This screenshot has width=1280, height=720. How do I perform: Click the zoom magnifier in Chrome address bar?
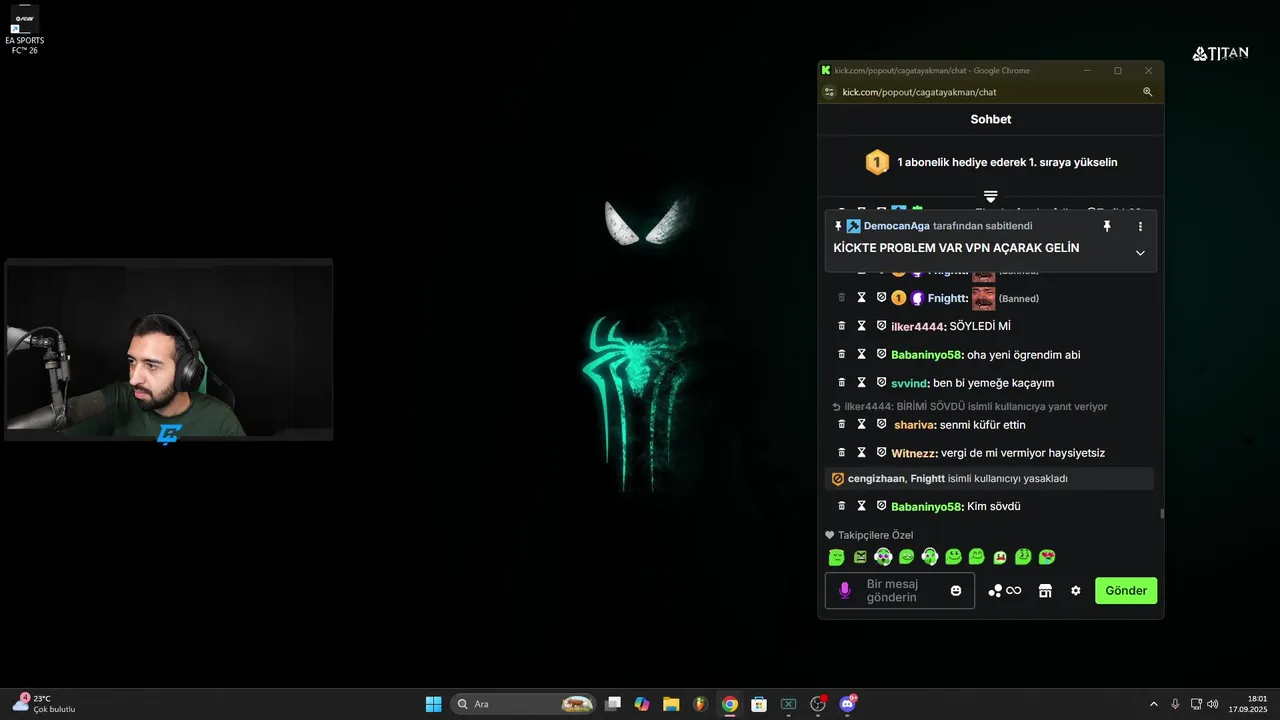click(x=1148, y=92)
